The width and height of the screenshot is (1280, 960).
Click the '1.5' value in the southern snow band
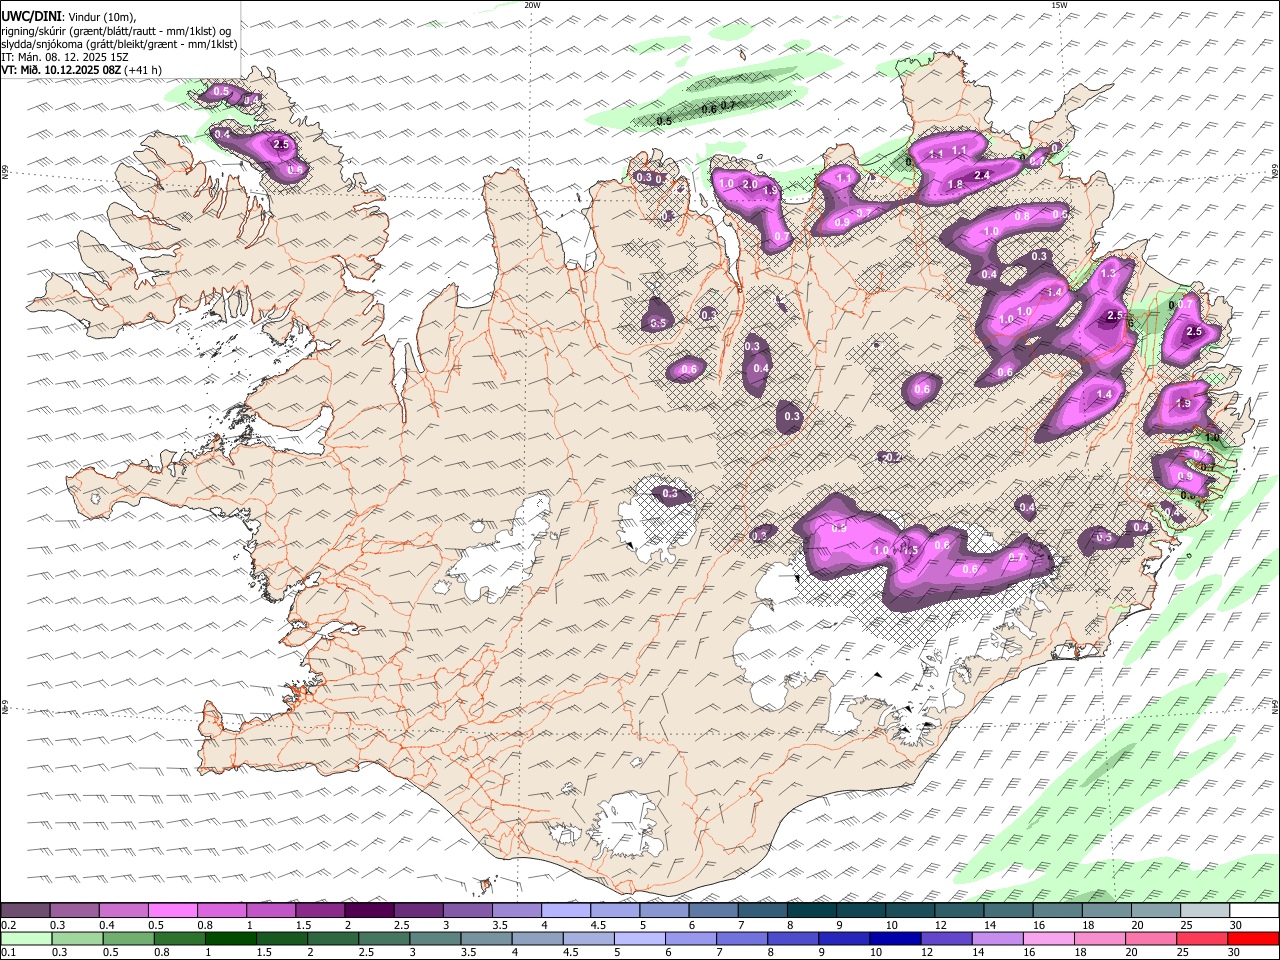(x=910, y=550)
